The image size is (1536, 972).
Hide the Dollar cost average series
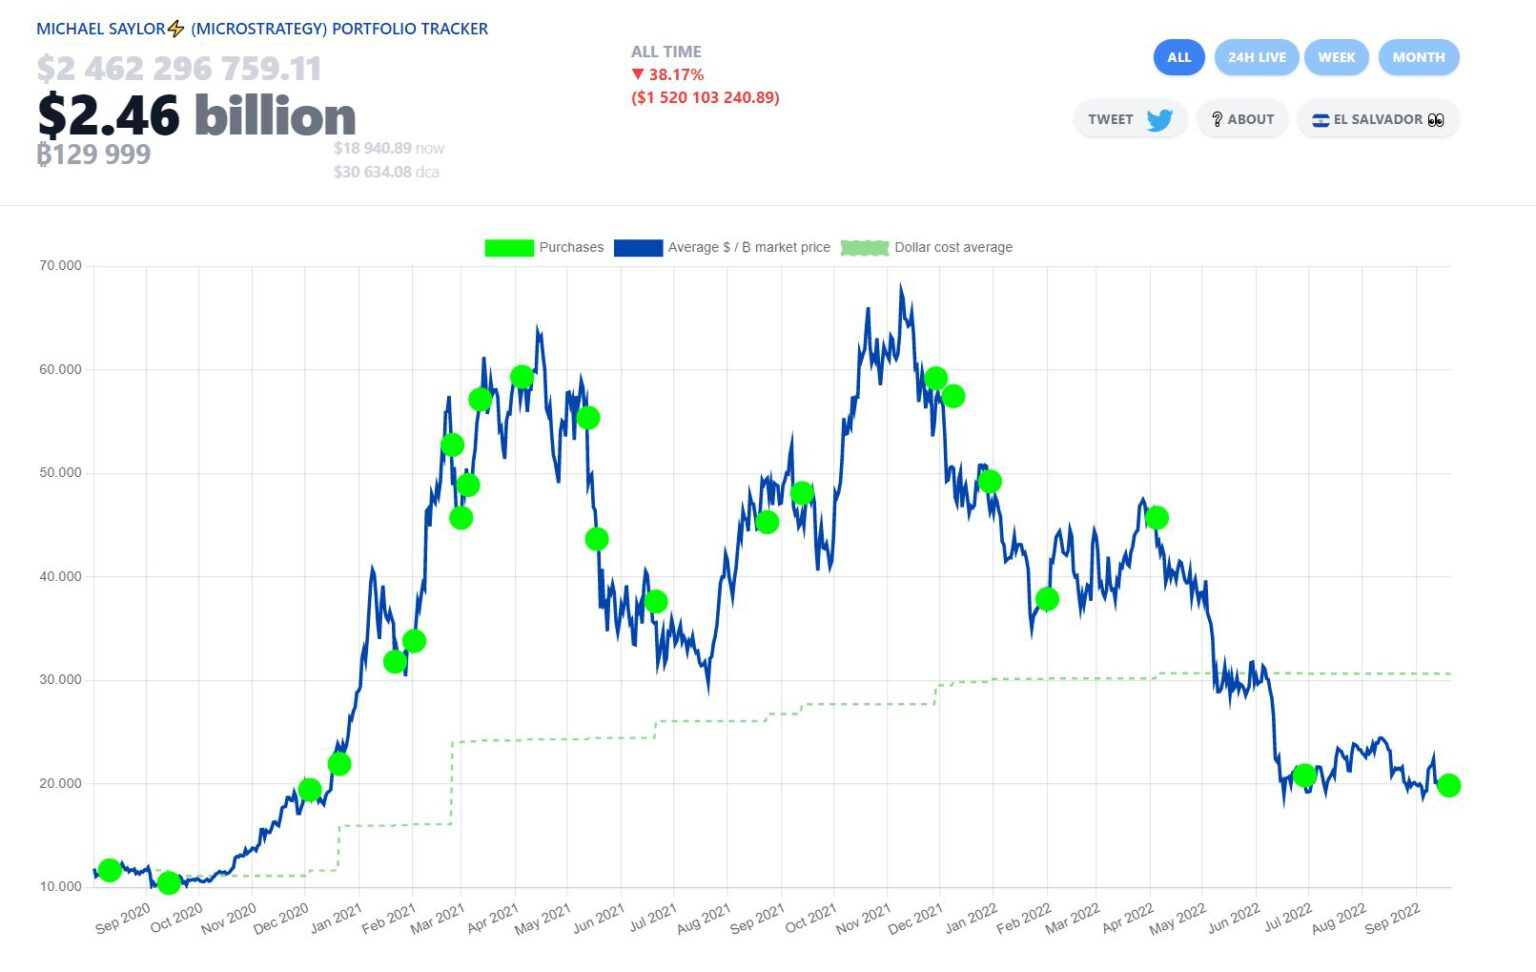pyautogui.click(x=952, y=247)
